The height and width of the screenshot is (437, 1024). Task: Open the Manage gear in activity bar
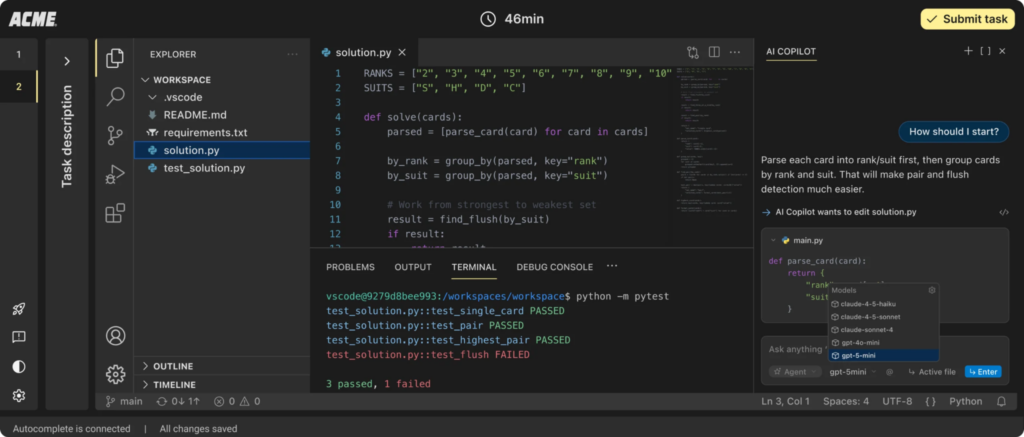116,374
